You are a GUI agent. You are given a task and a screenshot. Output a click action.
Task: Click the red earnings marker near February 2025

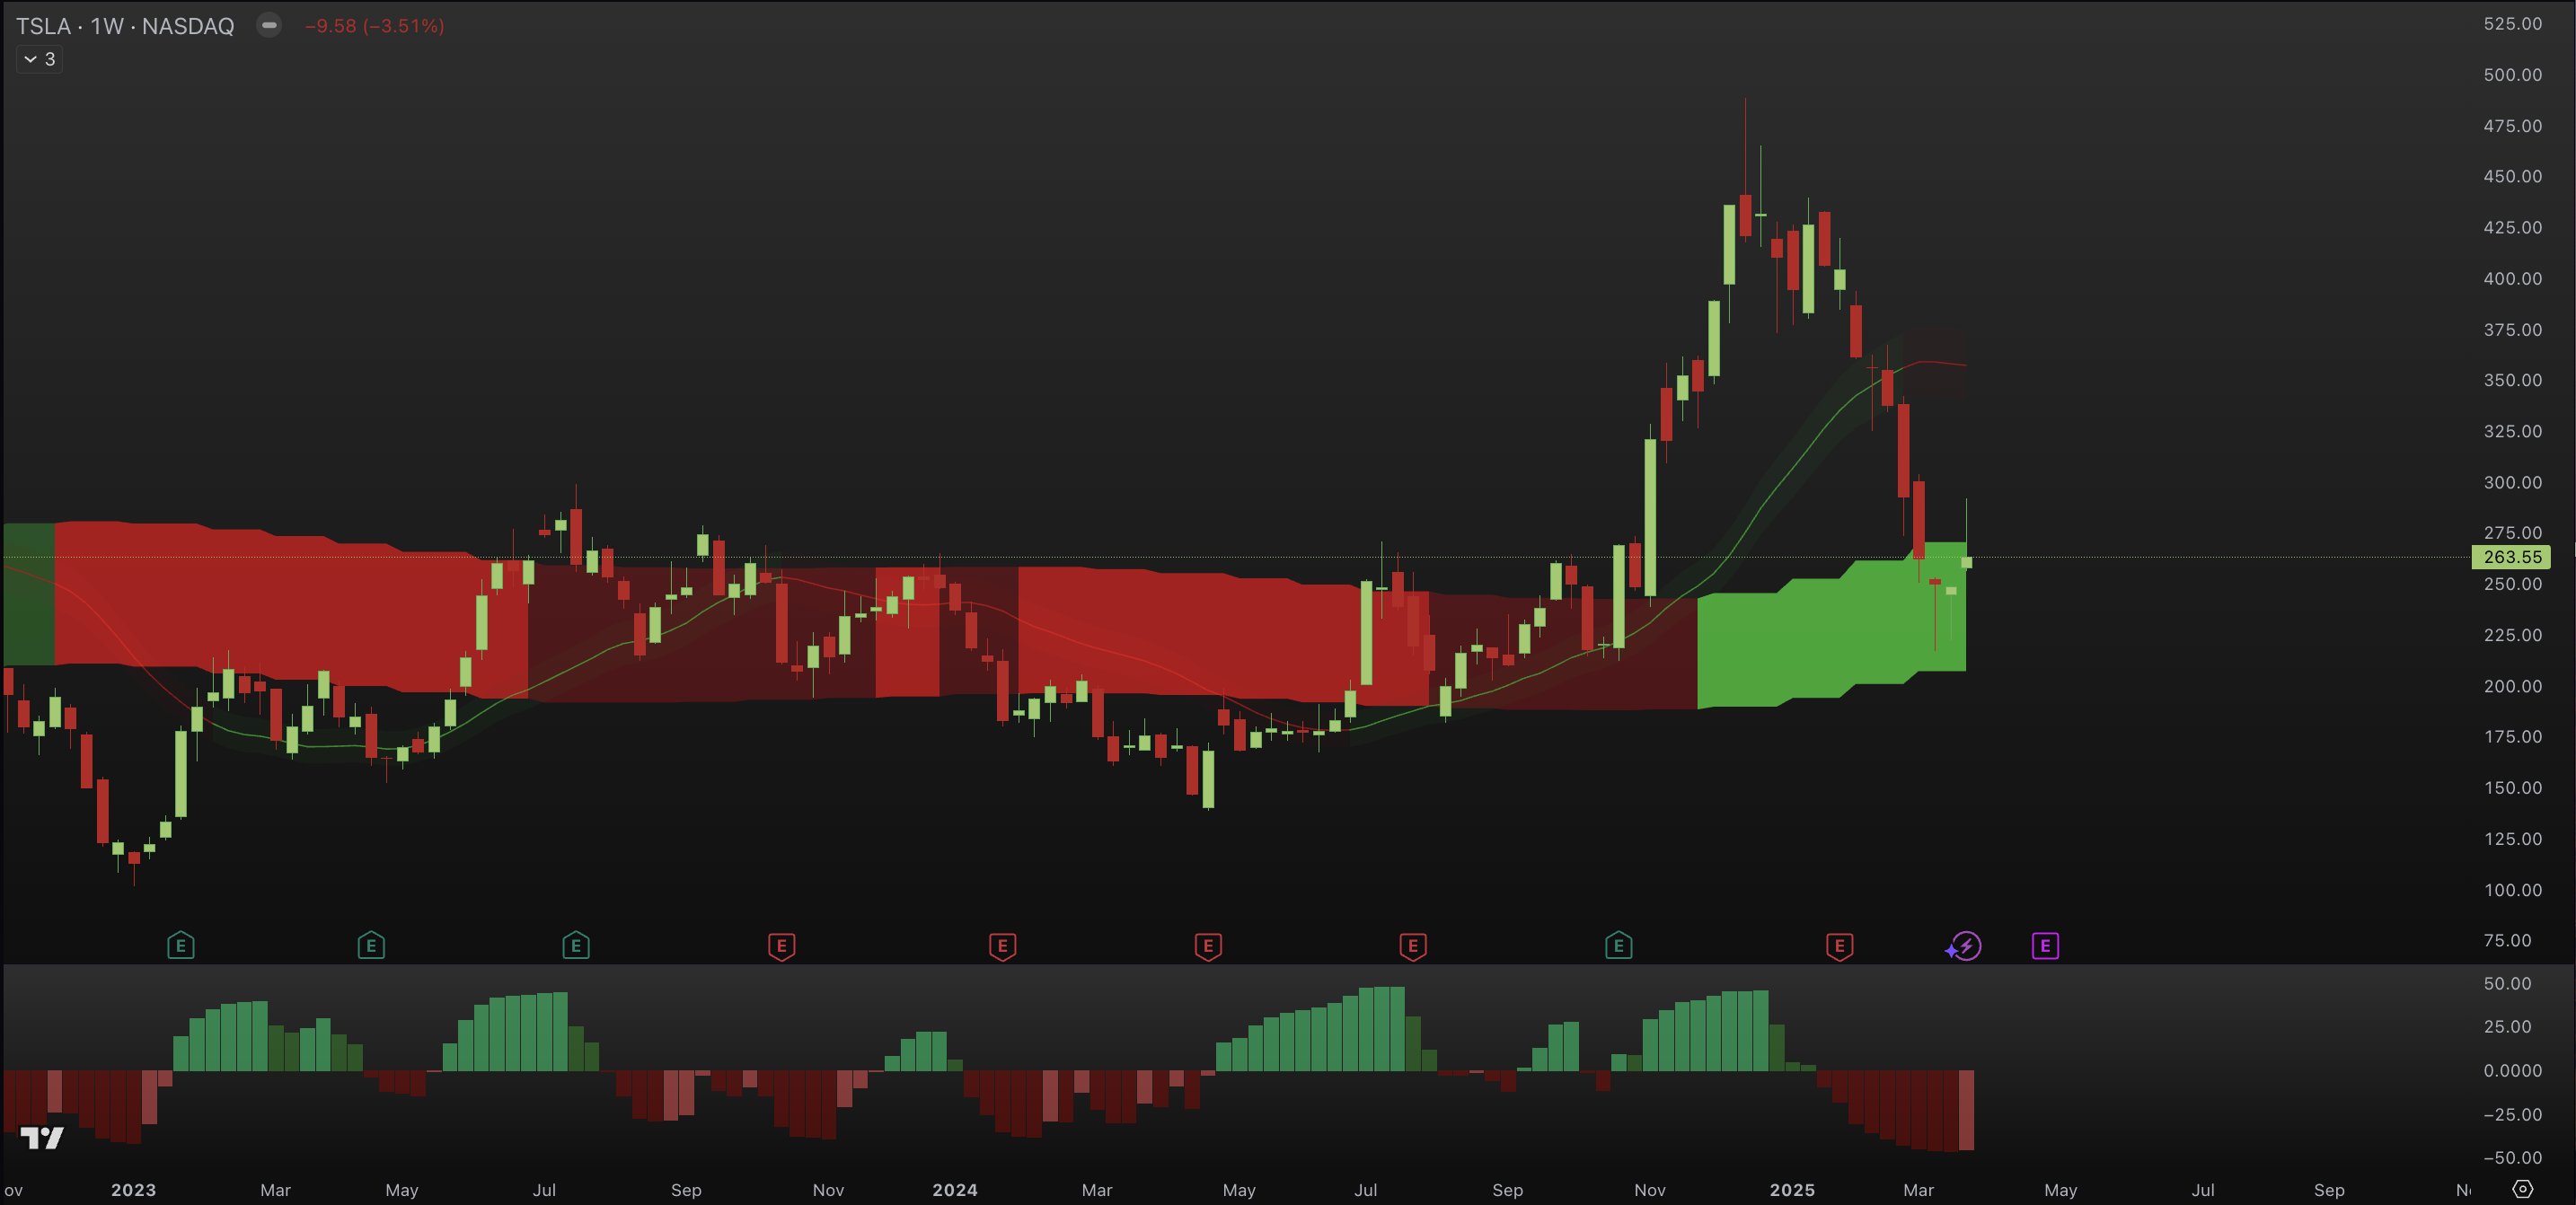[x=1839, y=945]
